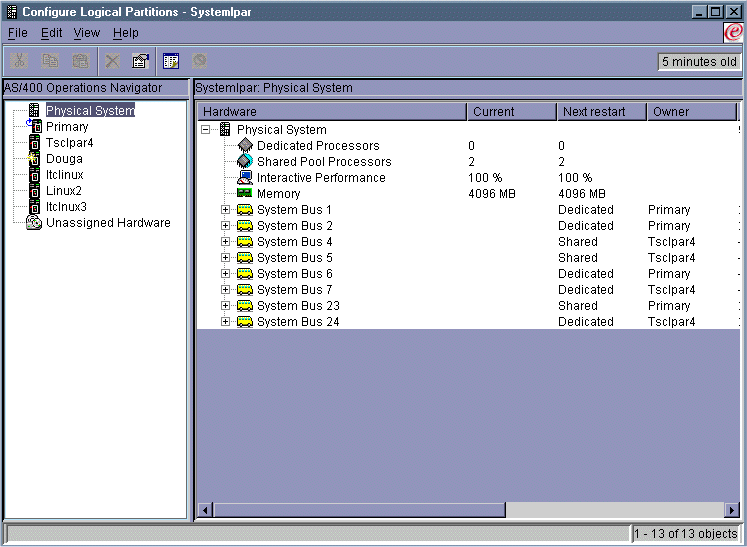Screen dimensions: 747x547
Task: Click the horizontal scrollbar right arrow
Action: pos(732,510)
